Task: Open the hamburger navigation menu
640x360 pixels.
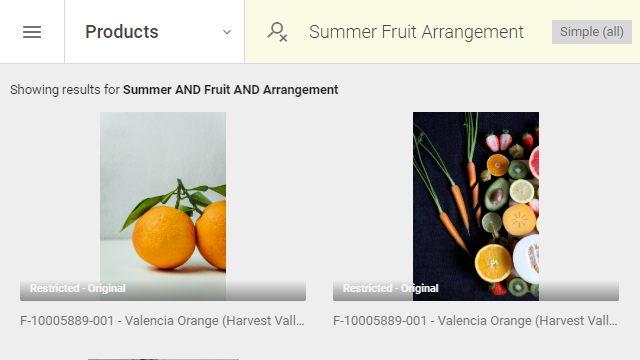Action: click(32, 32)
